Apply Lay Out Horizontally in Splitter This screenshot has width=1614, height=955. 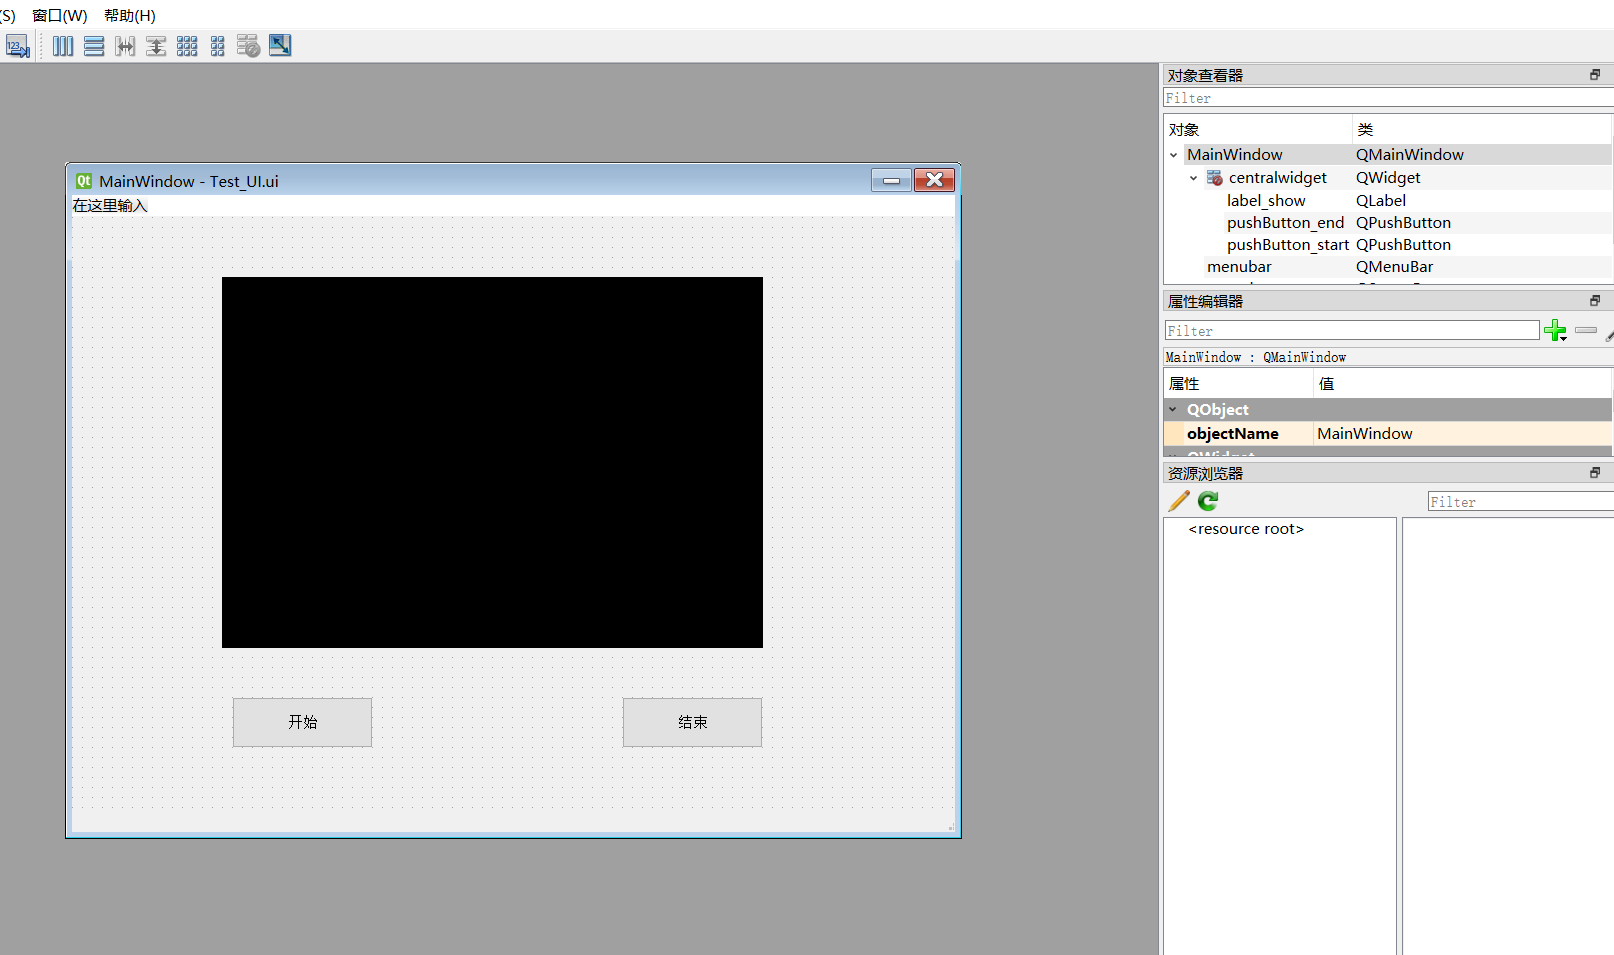point(125,46)
